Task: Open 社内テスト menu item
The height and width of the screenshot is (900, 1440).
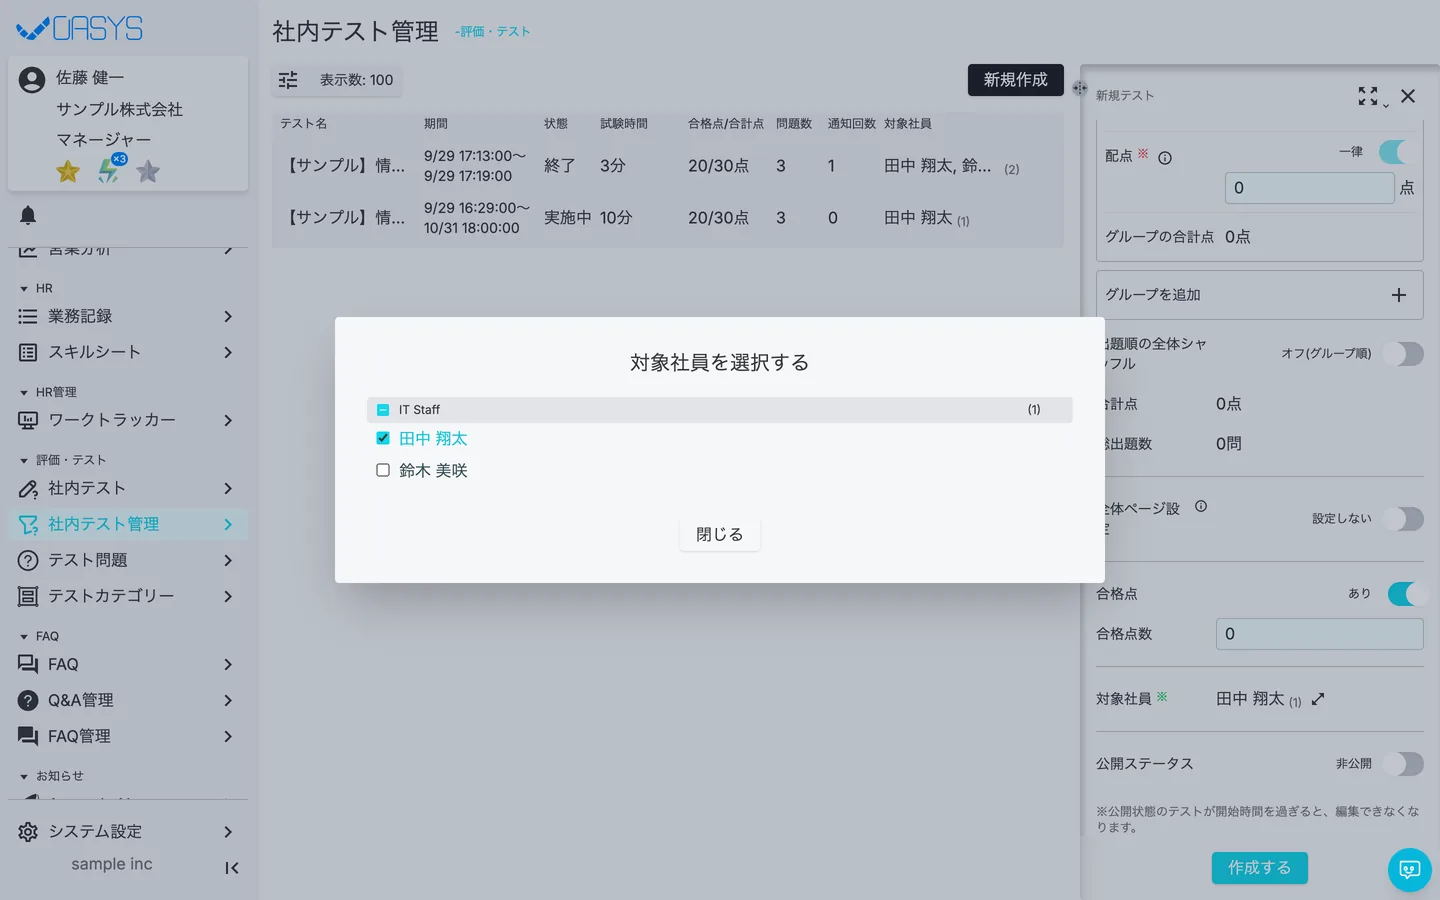Action: 128,488
